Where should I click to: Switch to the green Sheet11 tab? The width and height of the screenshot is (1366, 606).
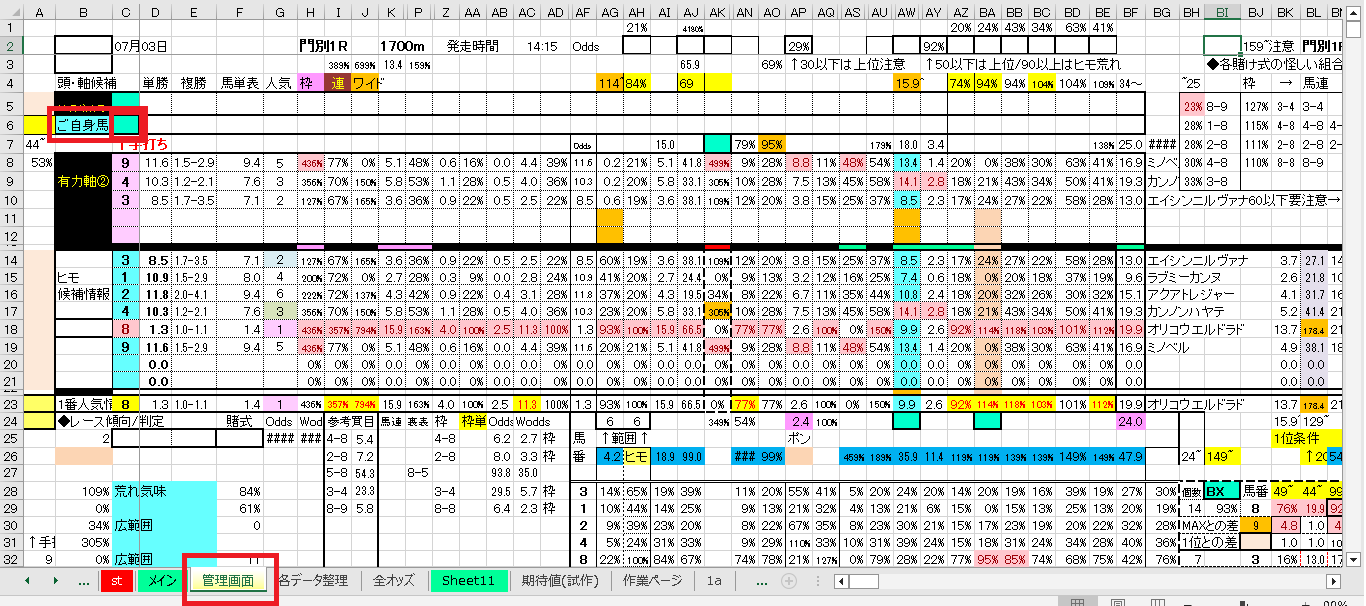click(x=468, y=580)
